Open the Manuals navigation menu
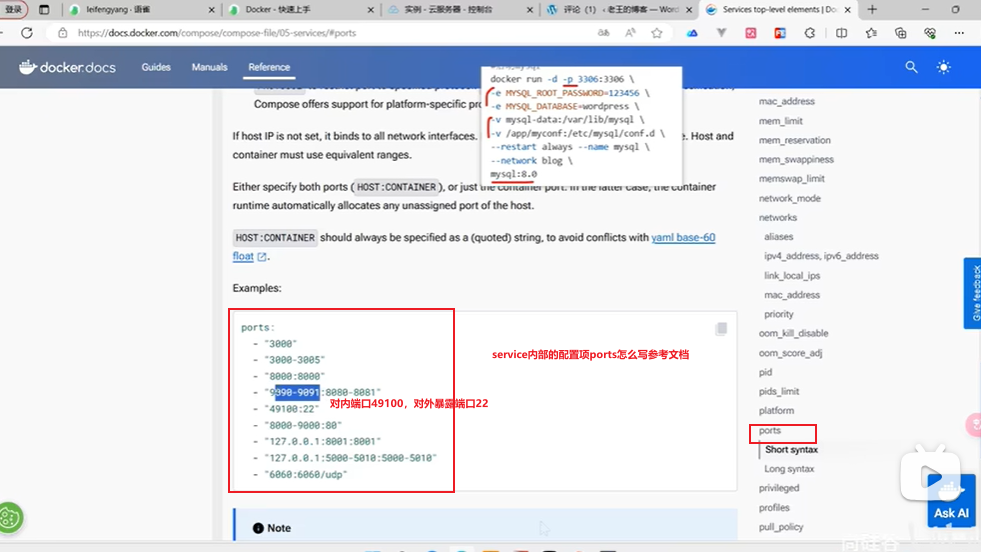This screenshot has height=552, width=981. pyautogui.click(x=210, y=67)
